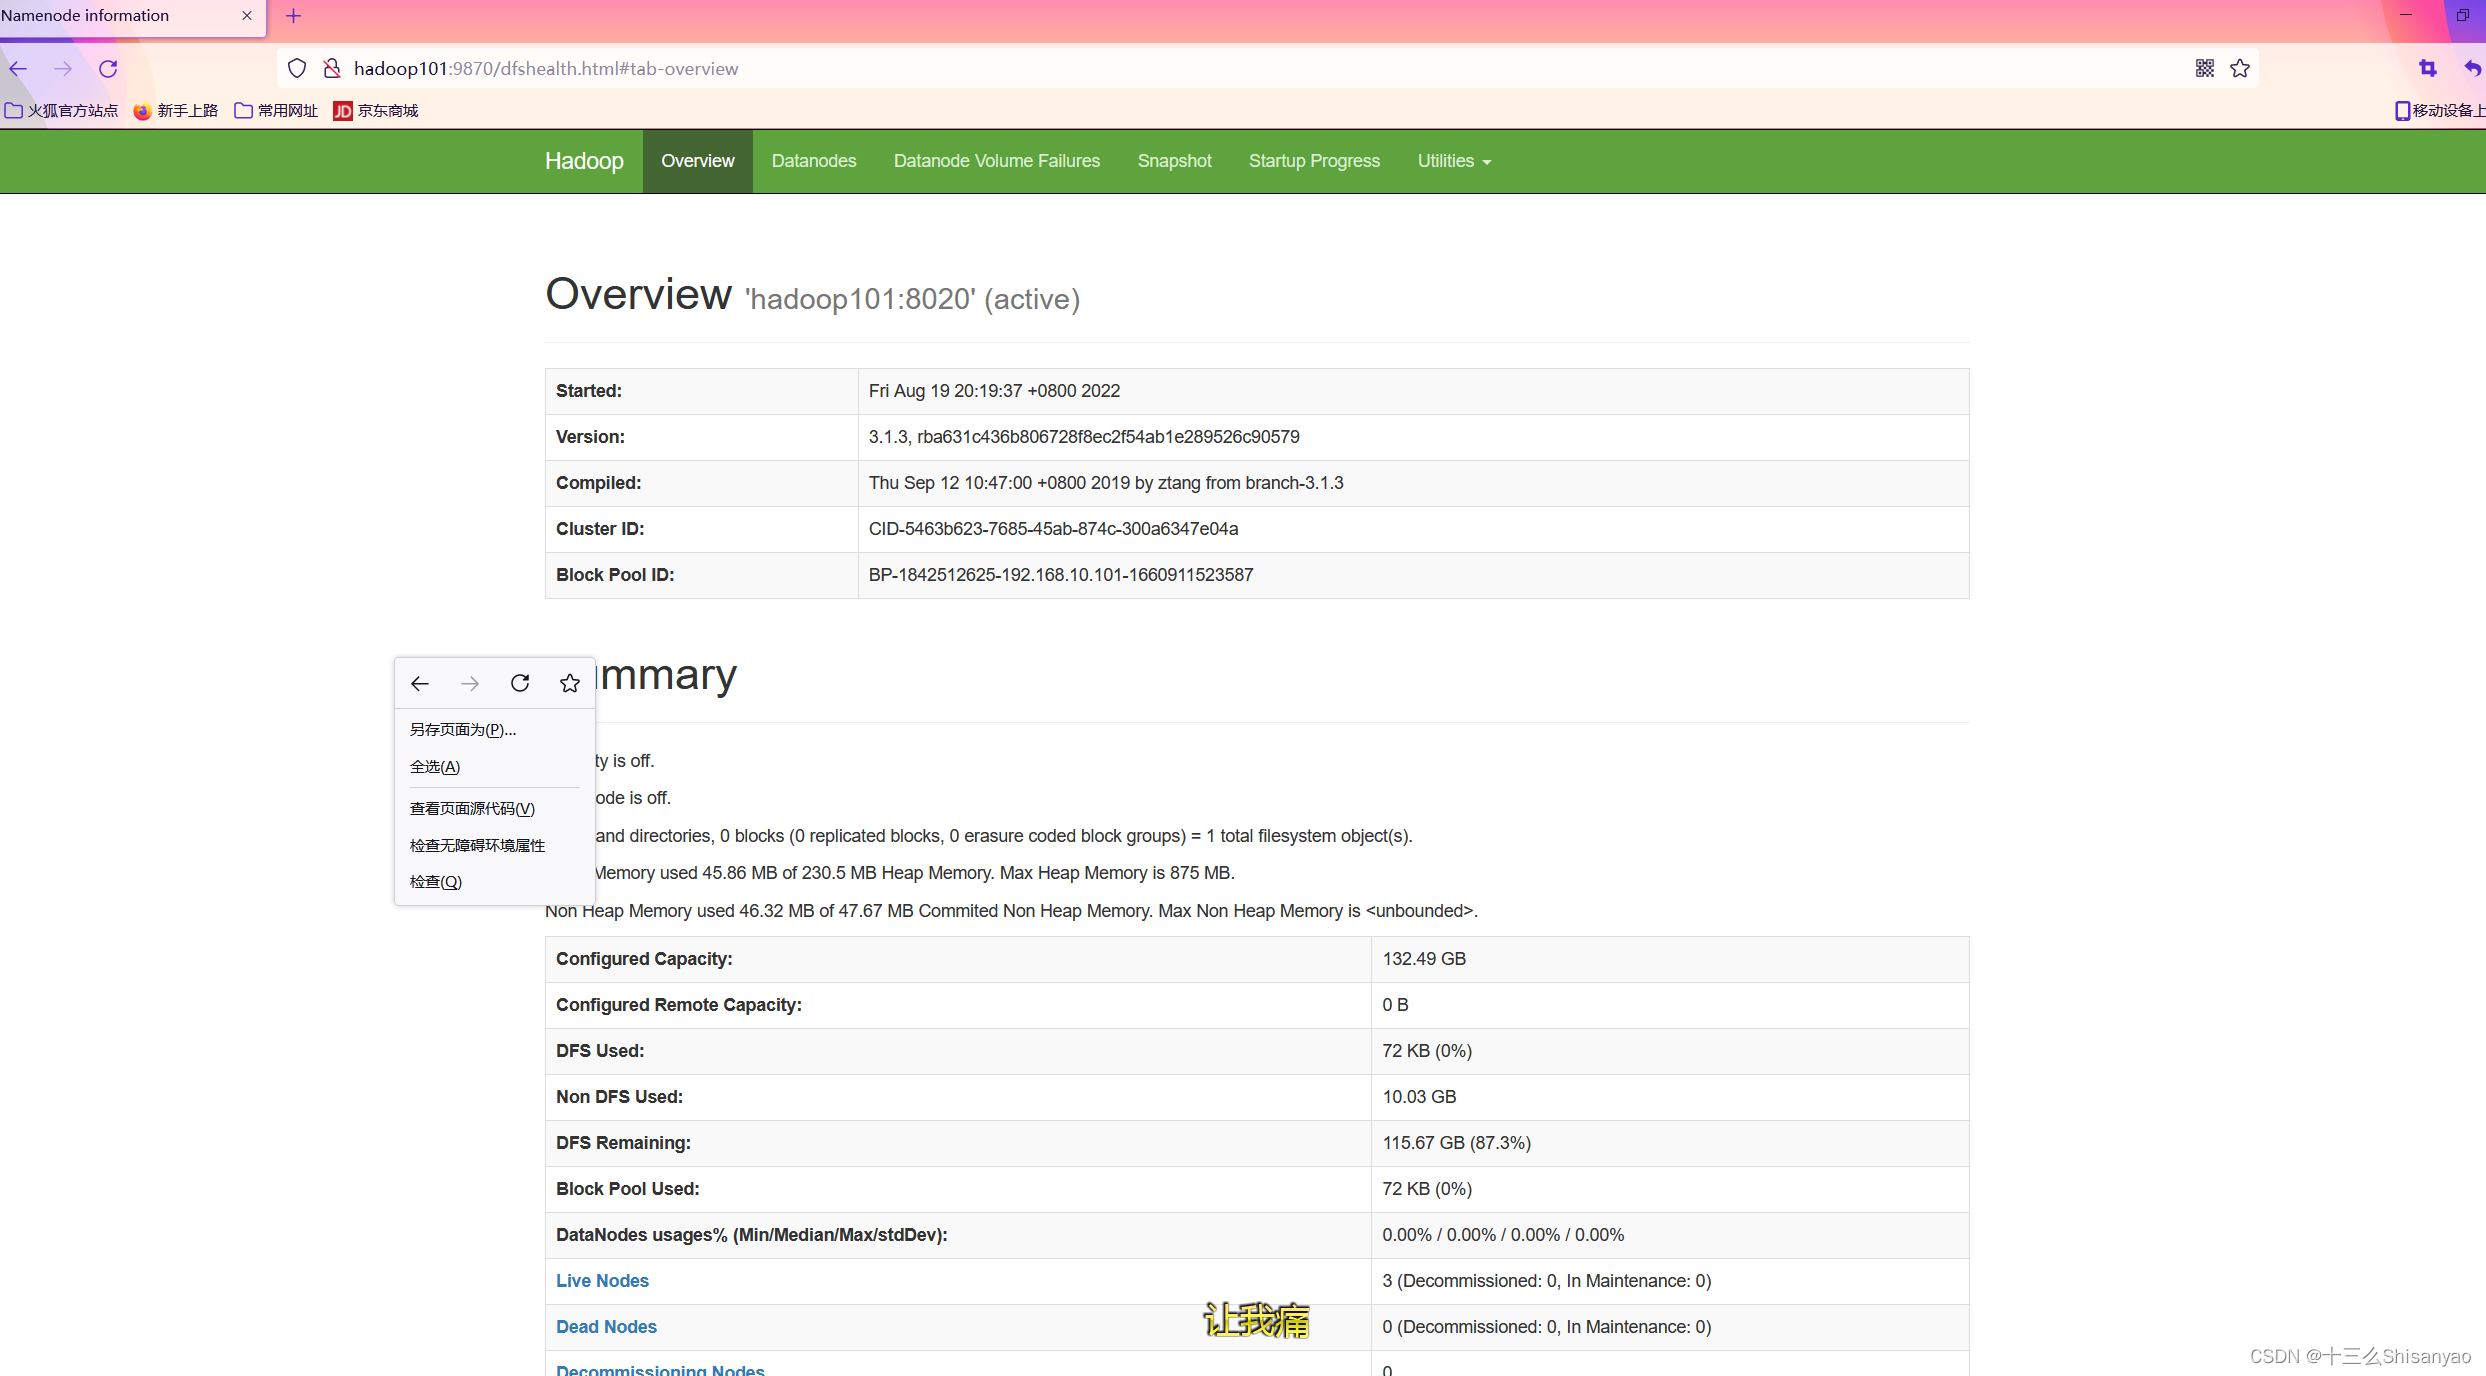Image resolution: width=2486 pixels, height=1376 pixels.
Task: Click DataNodes usages% row label
Action: tap(752, 1235)
